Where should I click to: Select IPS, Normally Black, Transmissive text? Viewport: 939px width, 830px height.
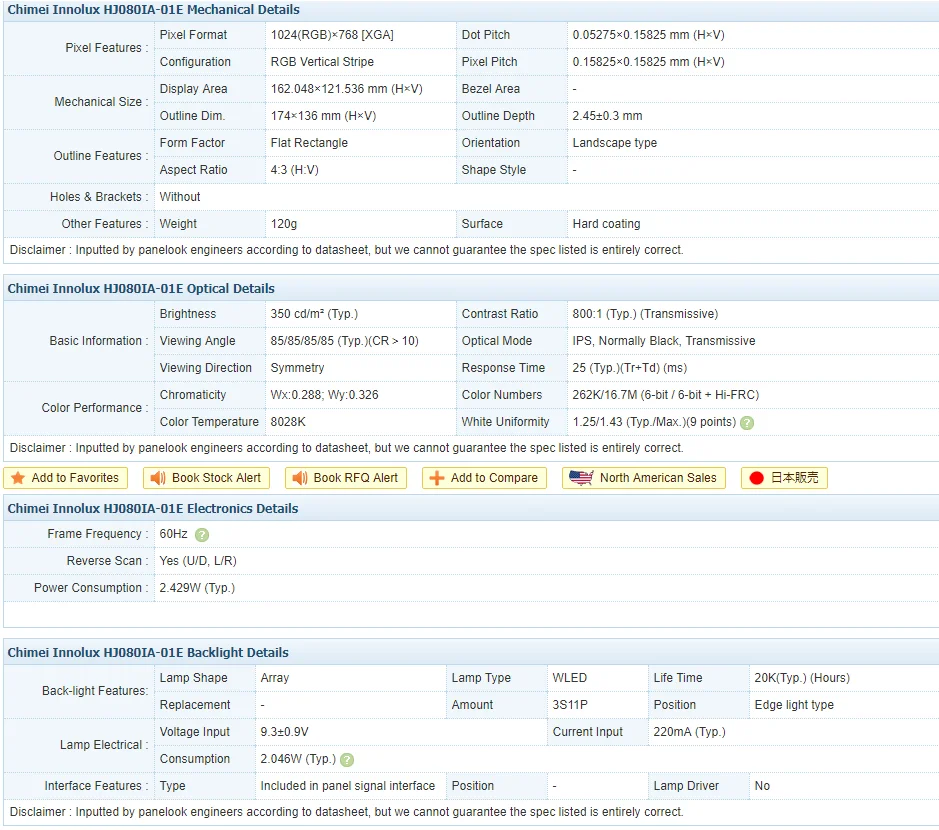(x=664, y=341)
